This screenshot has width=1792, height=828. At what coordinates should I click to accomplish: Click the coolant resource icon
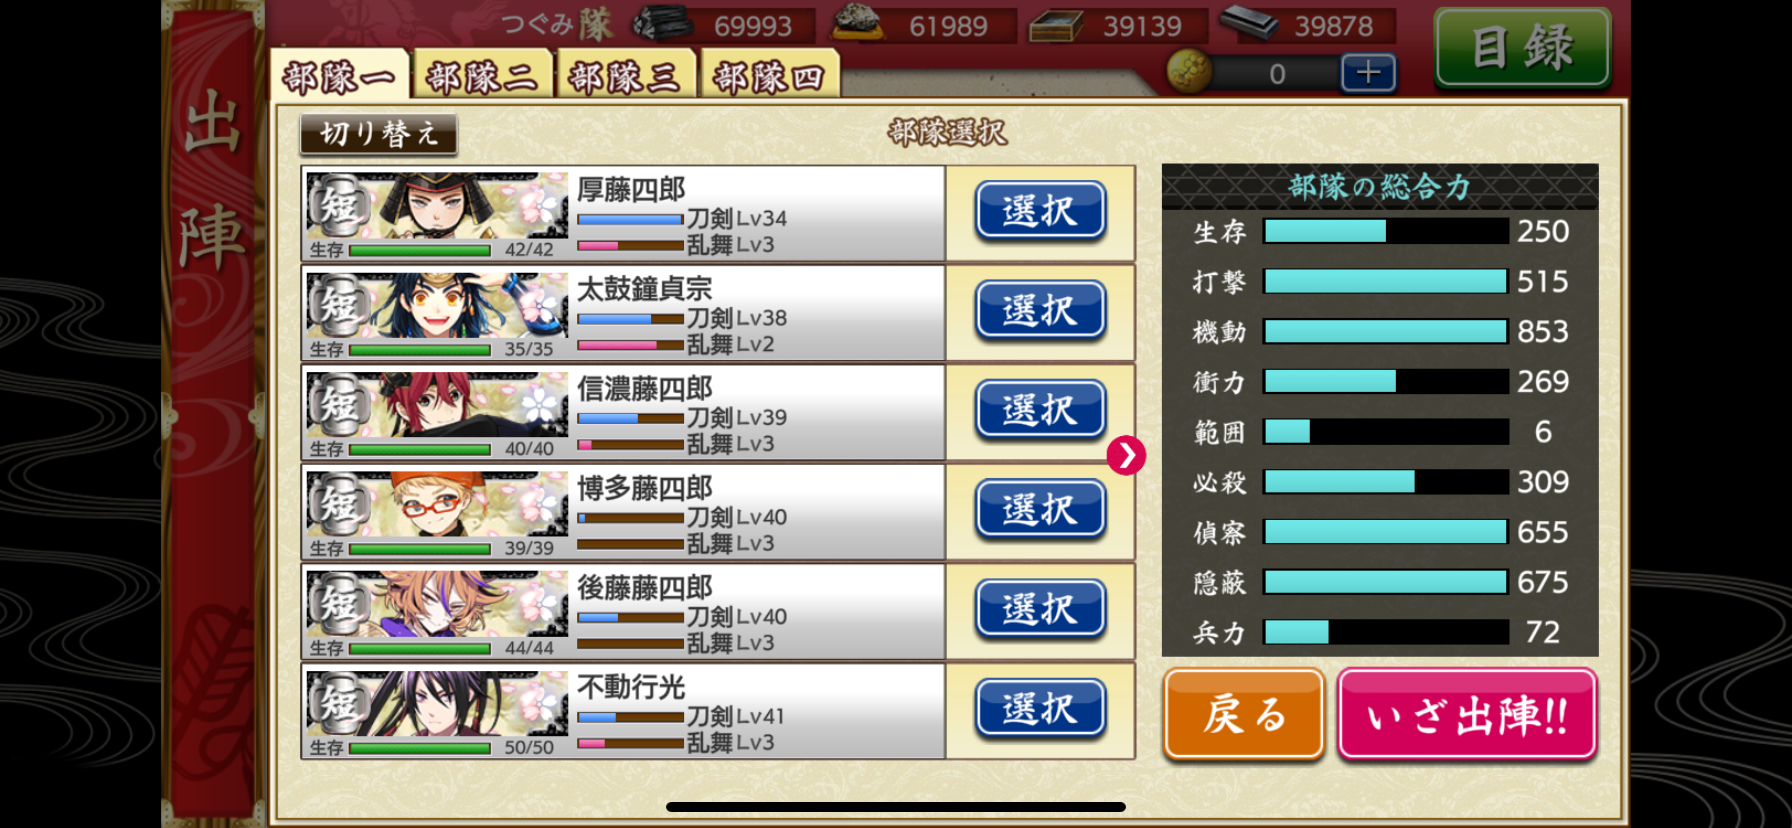tap(1056, 24)
